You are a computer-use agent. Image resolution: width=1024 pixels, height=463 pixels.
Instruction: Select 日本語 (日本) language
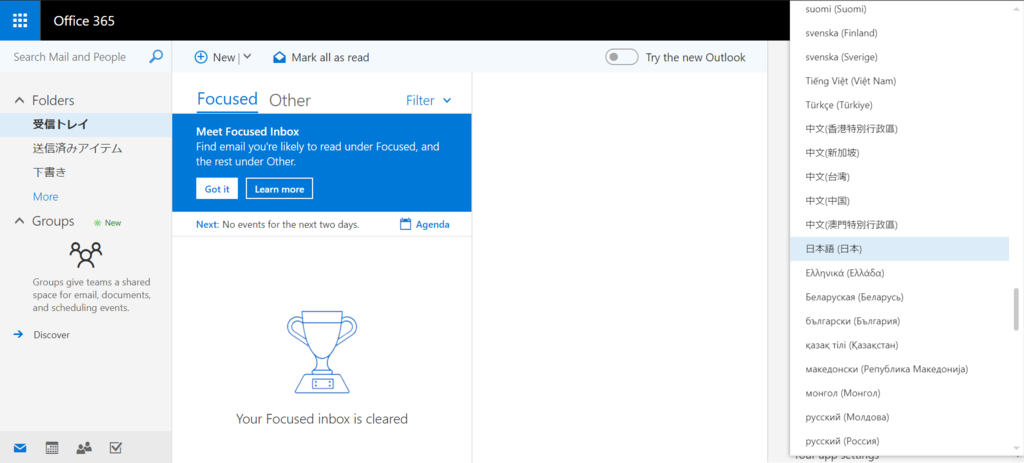point(899,249)
